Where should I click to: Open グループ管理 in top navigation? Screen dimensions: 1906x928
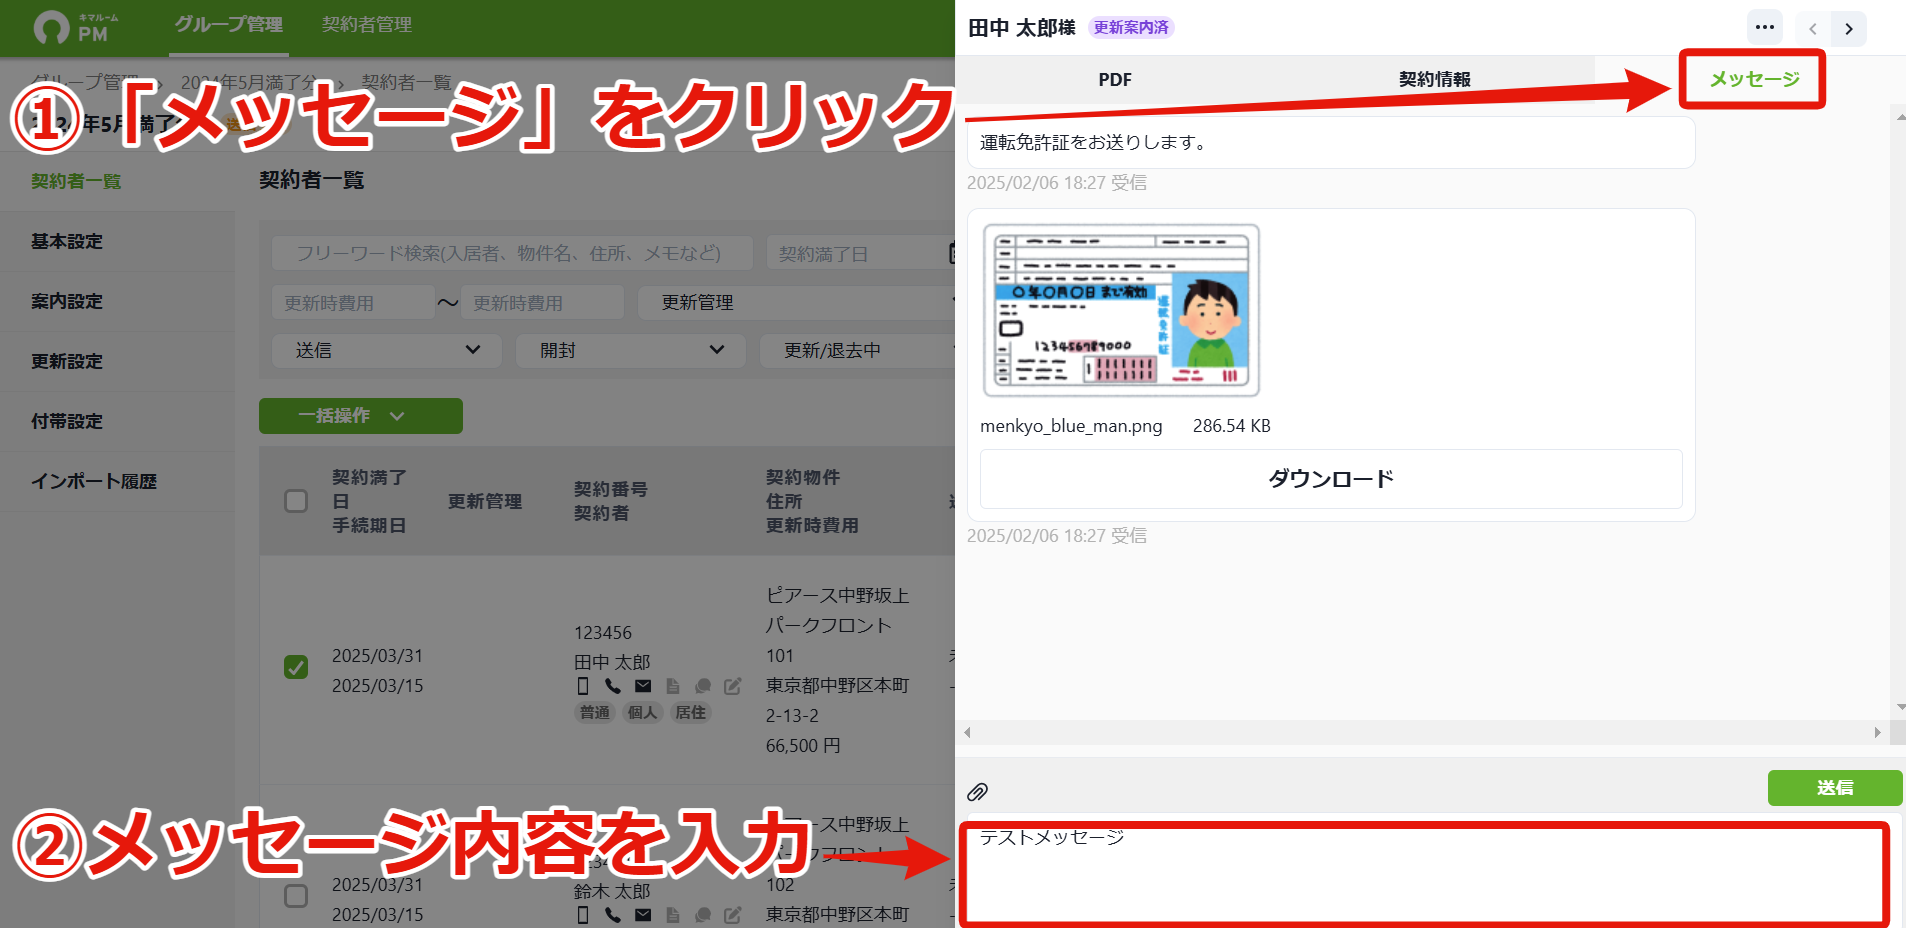229,25
